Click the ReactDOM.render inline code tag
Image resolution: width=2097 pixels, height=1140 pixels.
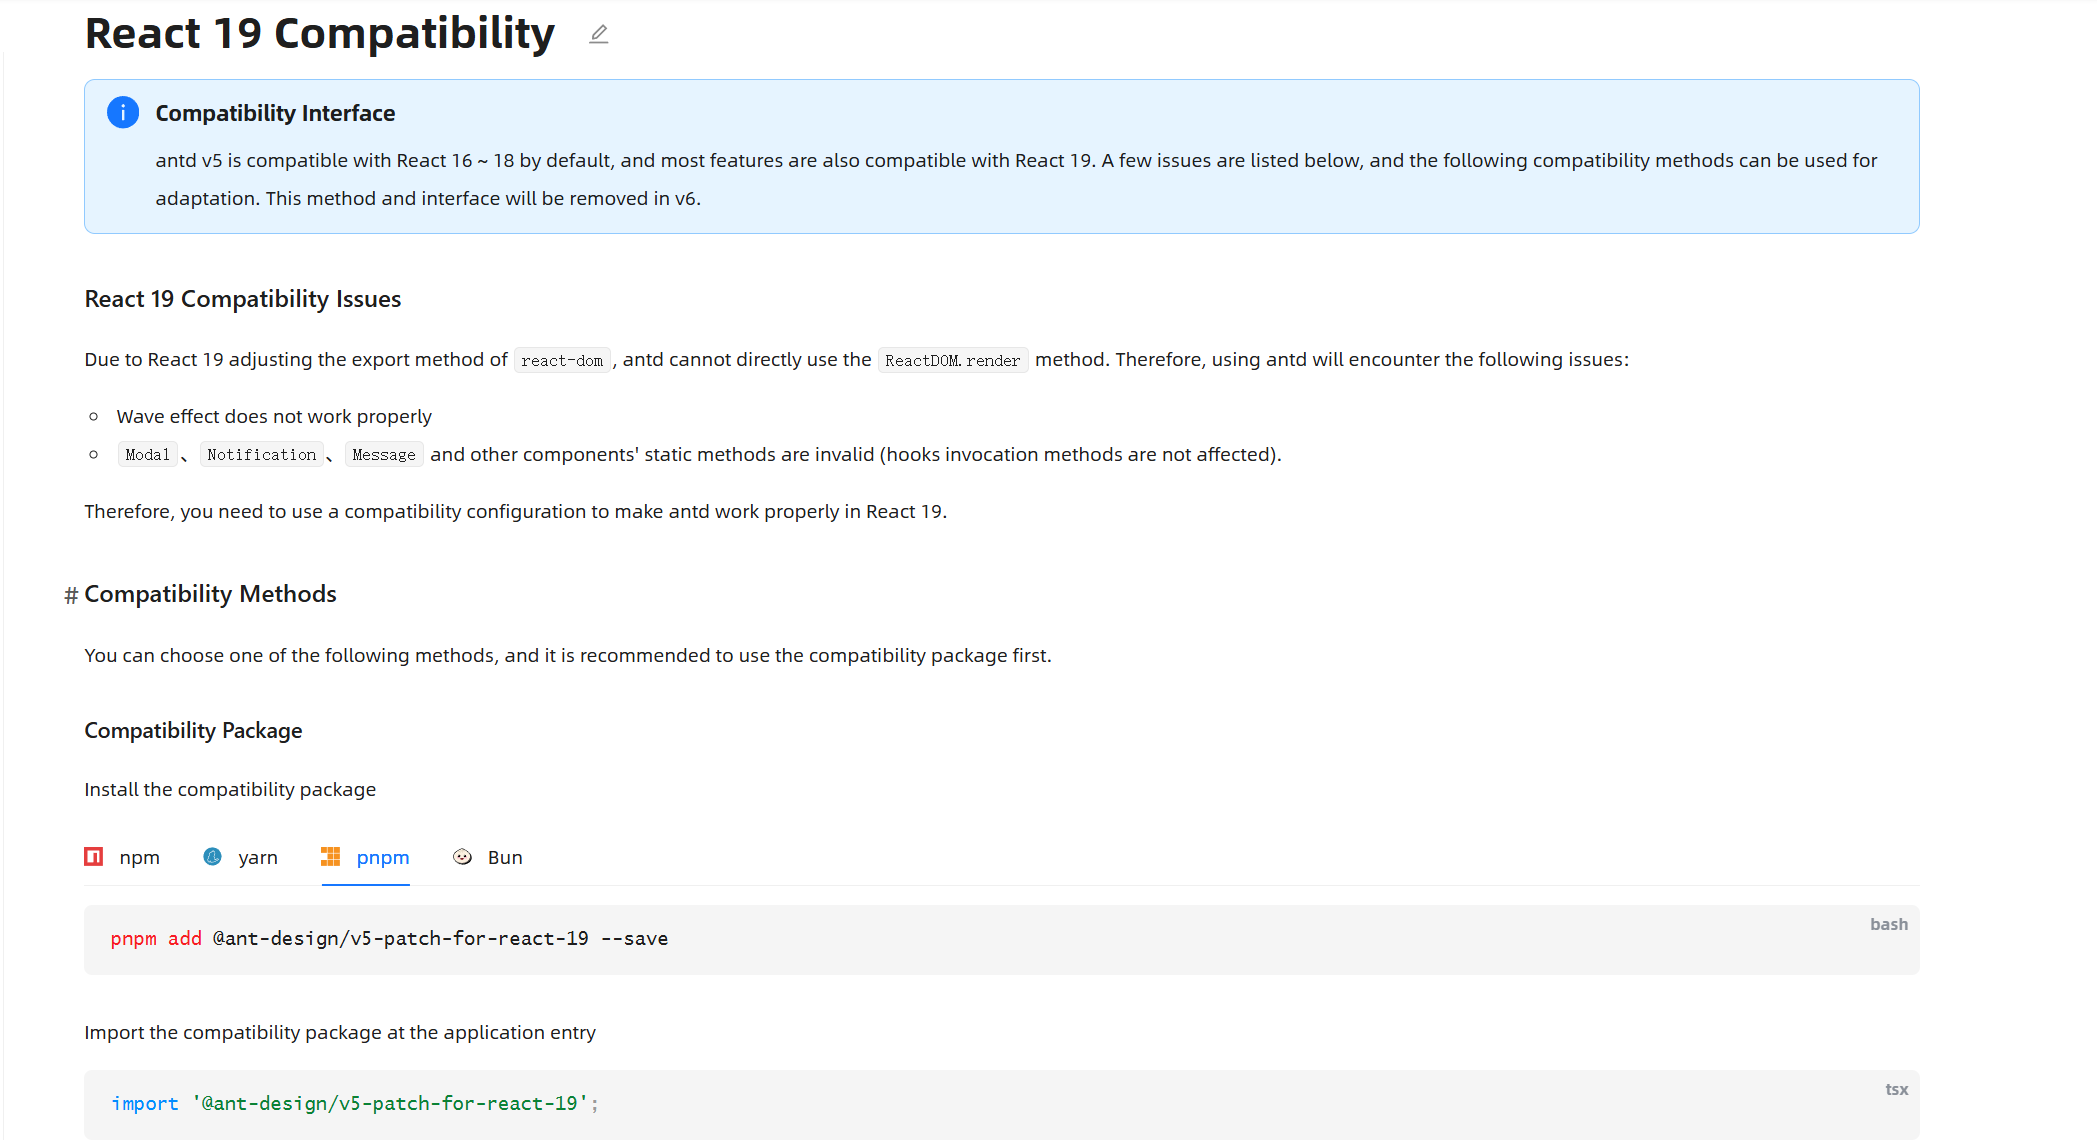coord(952,361)
